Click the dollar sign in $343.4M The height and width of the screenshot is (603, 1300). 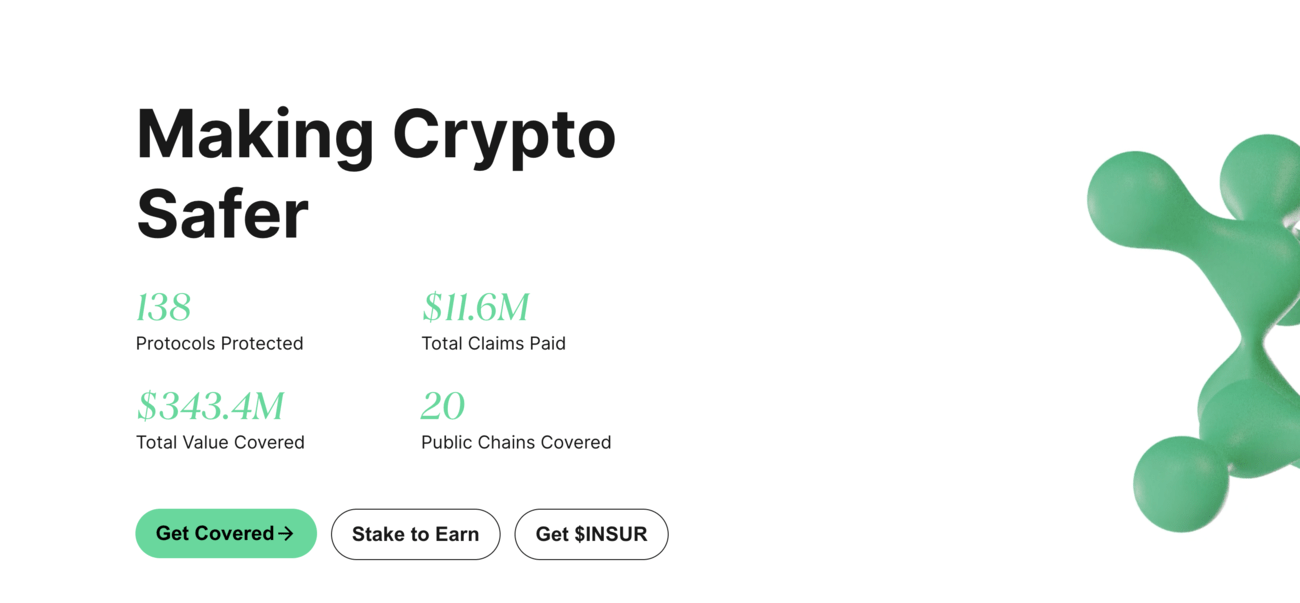tap(147, 407)
